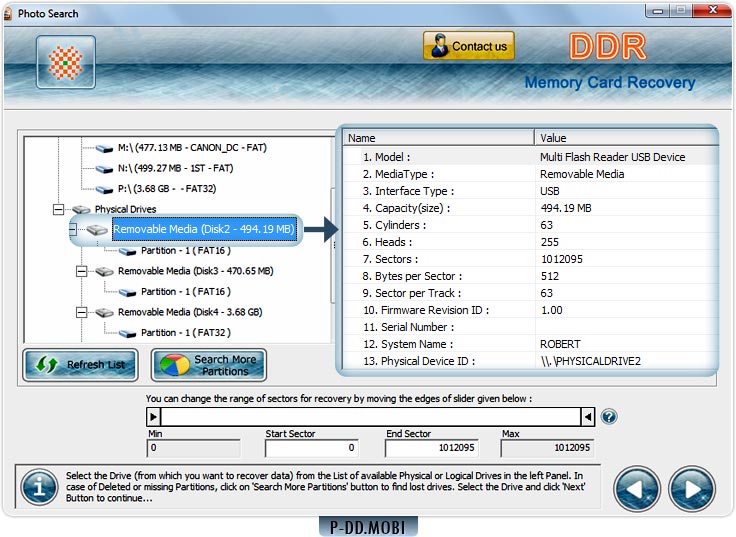Click 'Multi Flash Reader USB Device' value

[x=613, y=157]
